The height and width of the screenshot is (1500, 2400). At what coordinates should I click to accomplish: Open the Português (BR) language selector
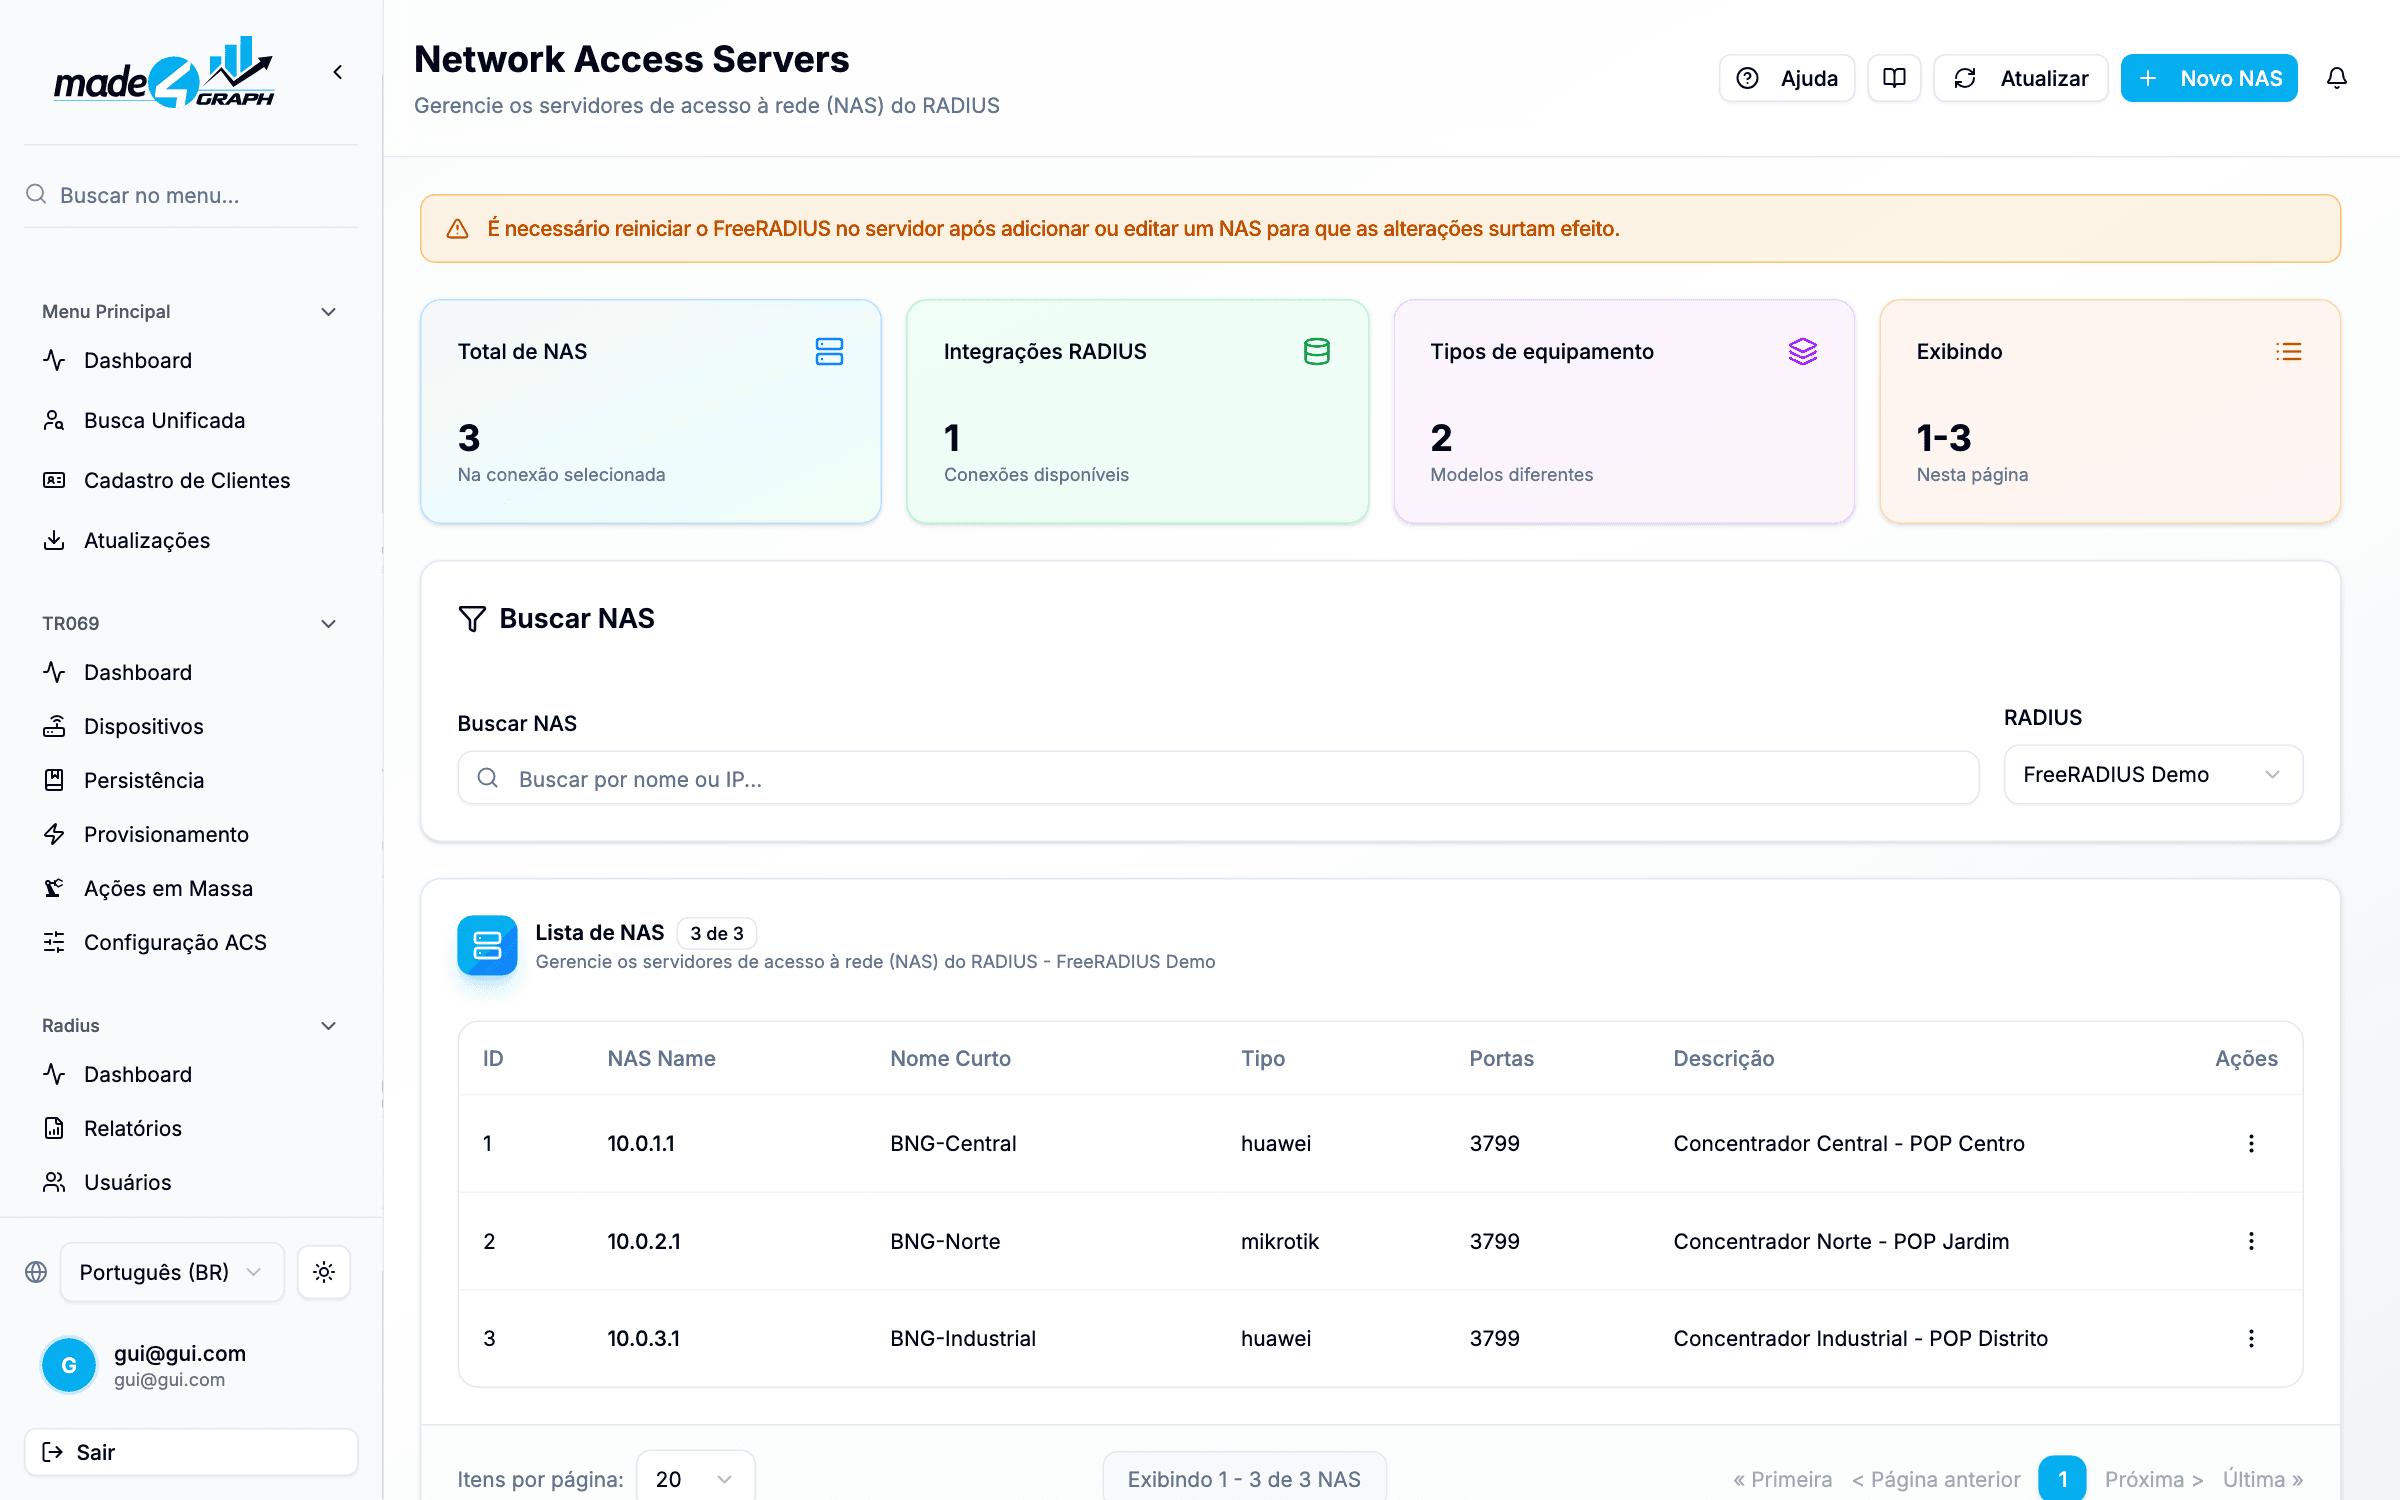172,1272
